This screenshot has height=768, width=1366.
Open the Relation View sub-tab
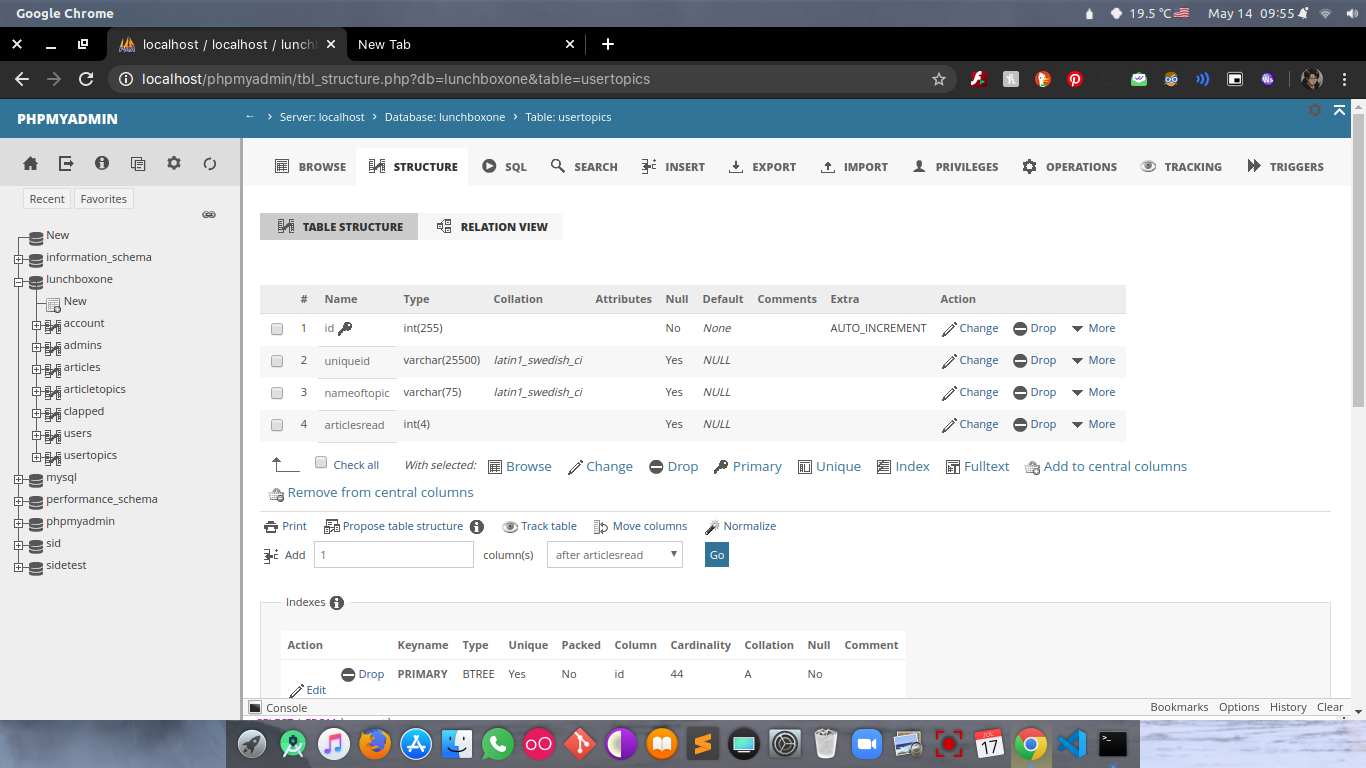492,227
